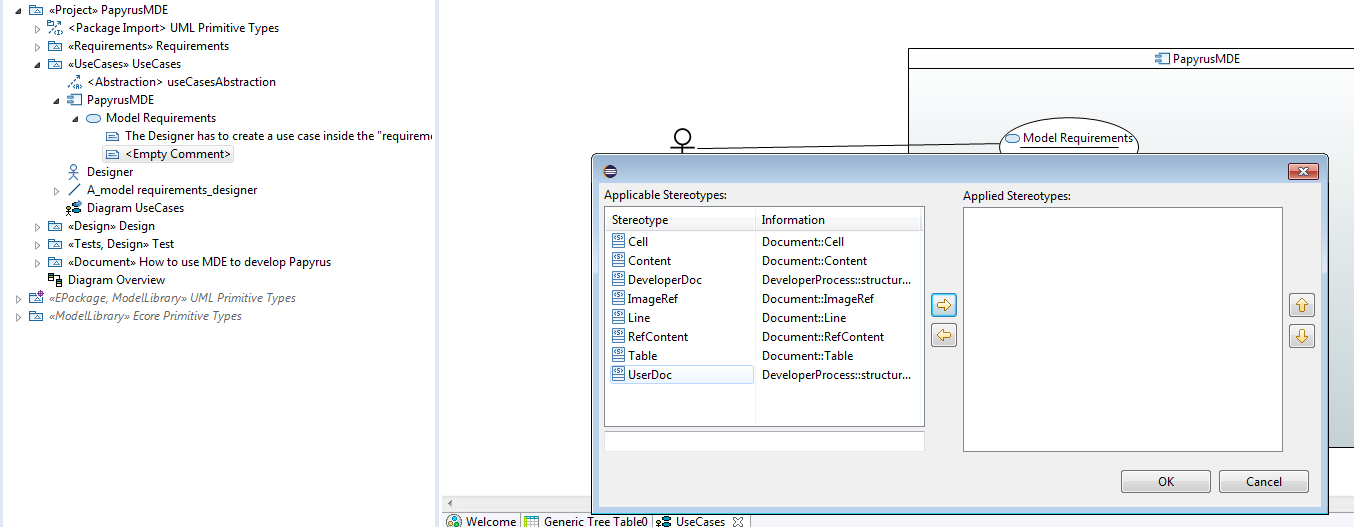Click the actor stick figure in diagram
1354x527 pixels.
pyautogui.click(x=683, y=142)
